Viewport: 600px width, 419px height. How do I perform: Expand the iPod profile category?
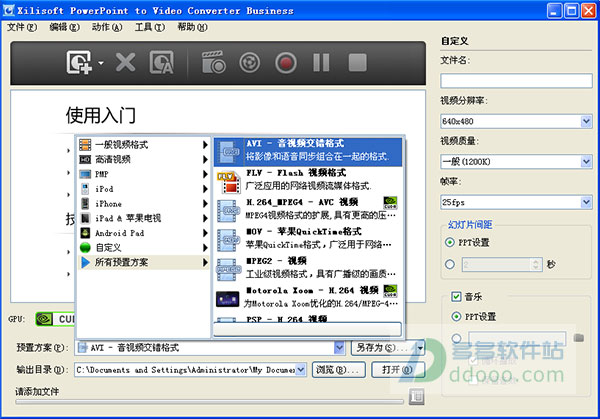[143, 189]
